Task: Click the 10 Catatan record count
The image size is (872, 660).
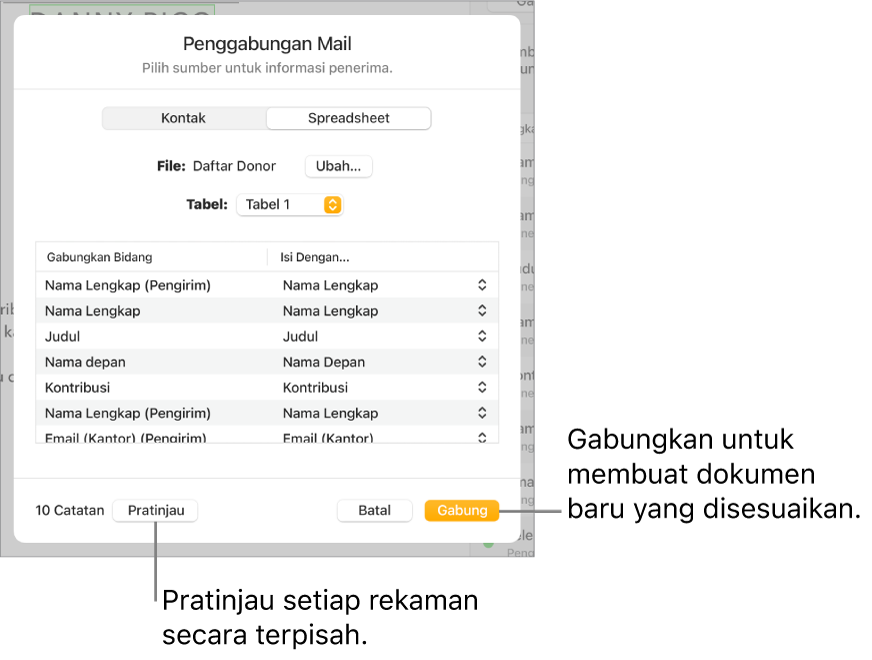Action: [70, 510]
